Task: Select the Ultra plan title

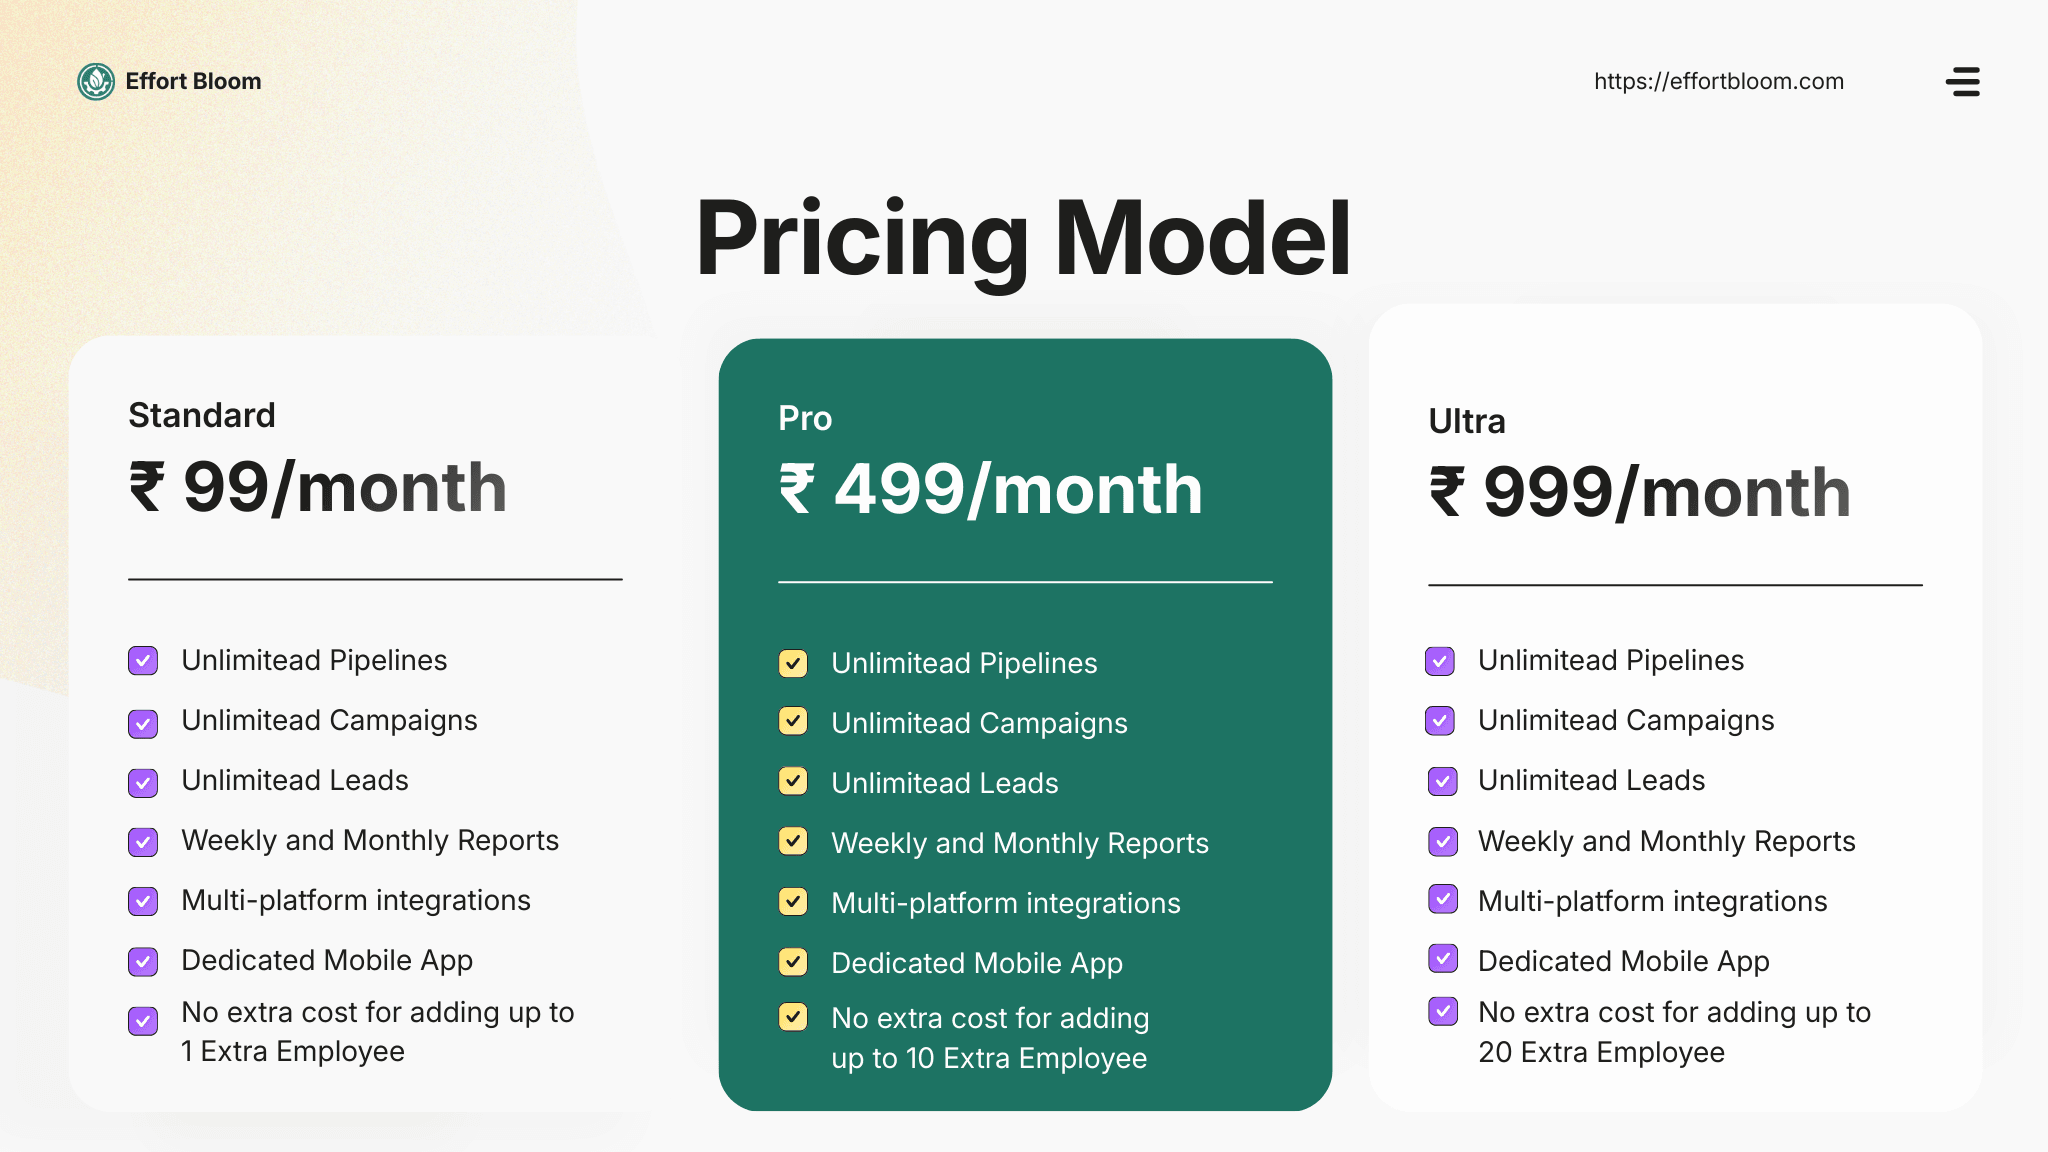Action: click(1466, 421)
